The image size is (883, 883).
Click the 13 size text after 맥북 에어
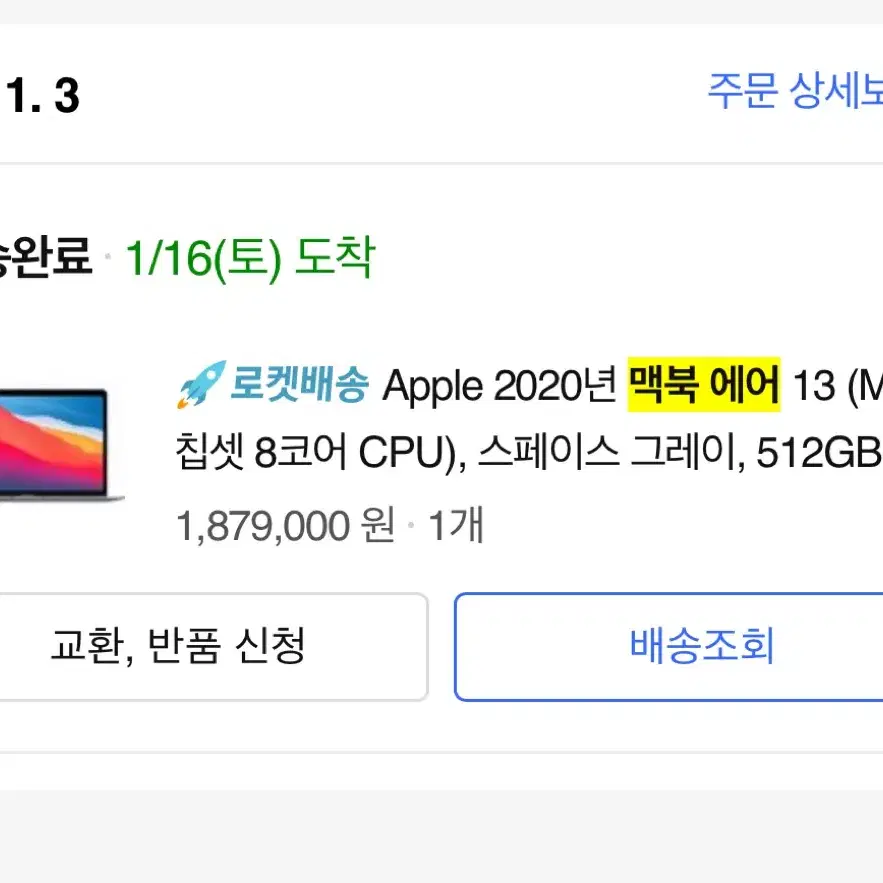point(814,387)
